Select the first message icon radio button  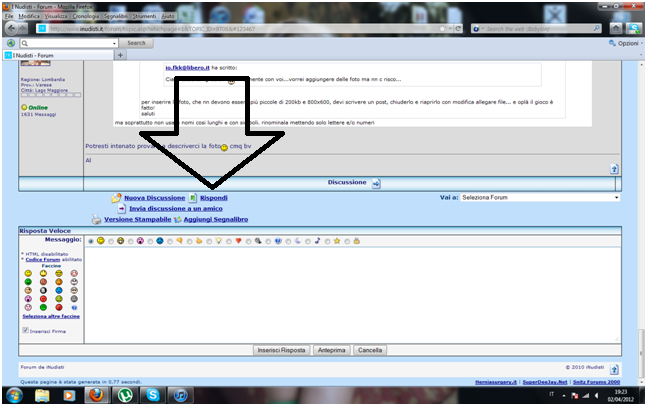click(x=91, y=241)
